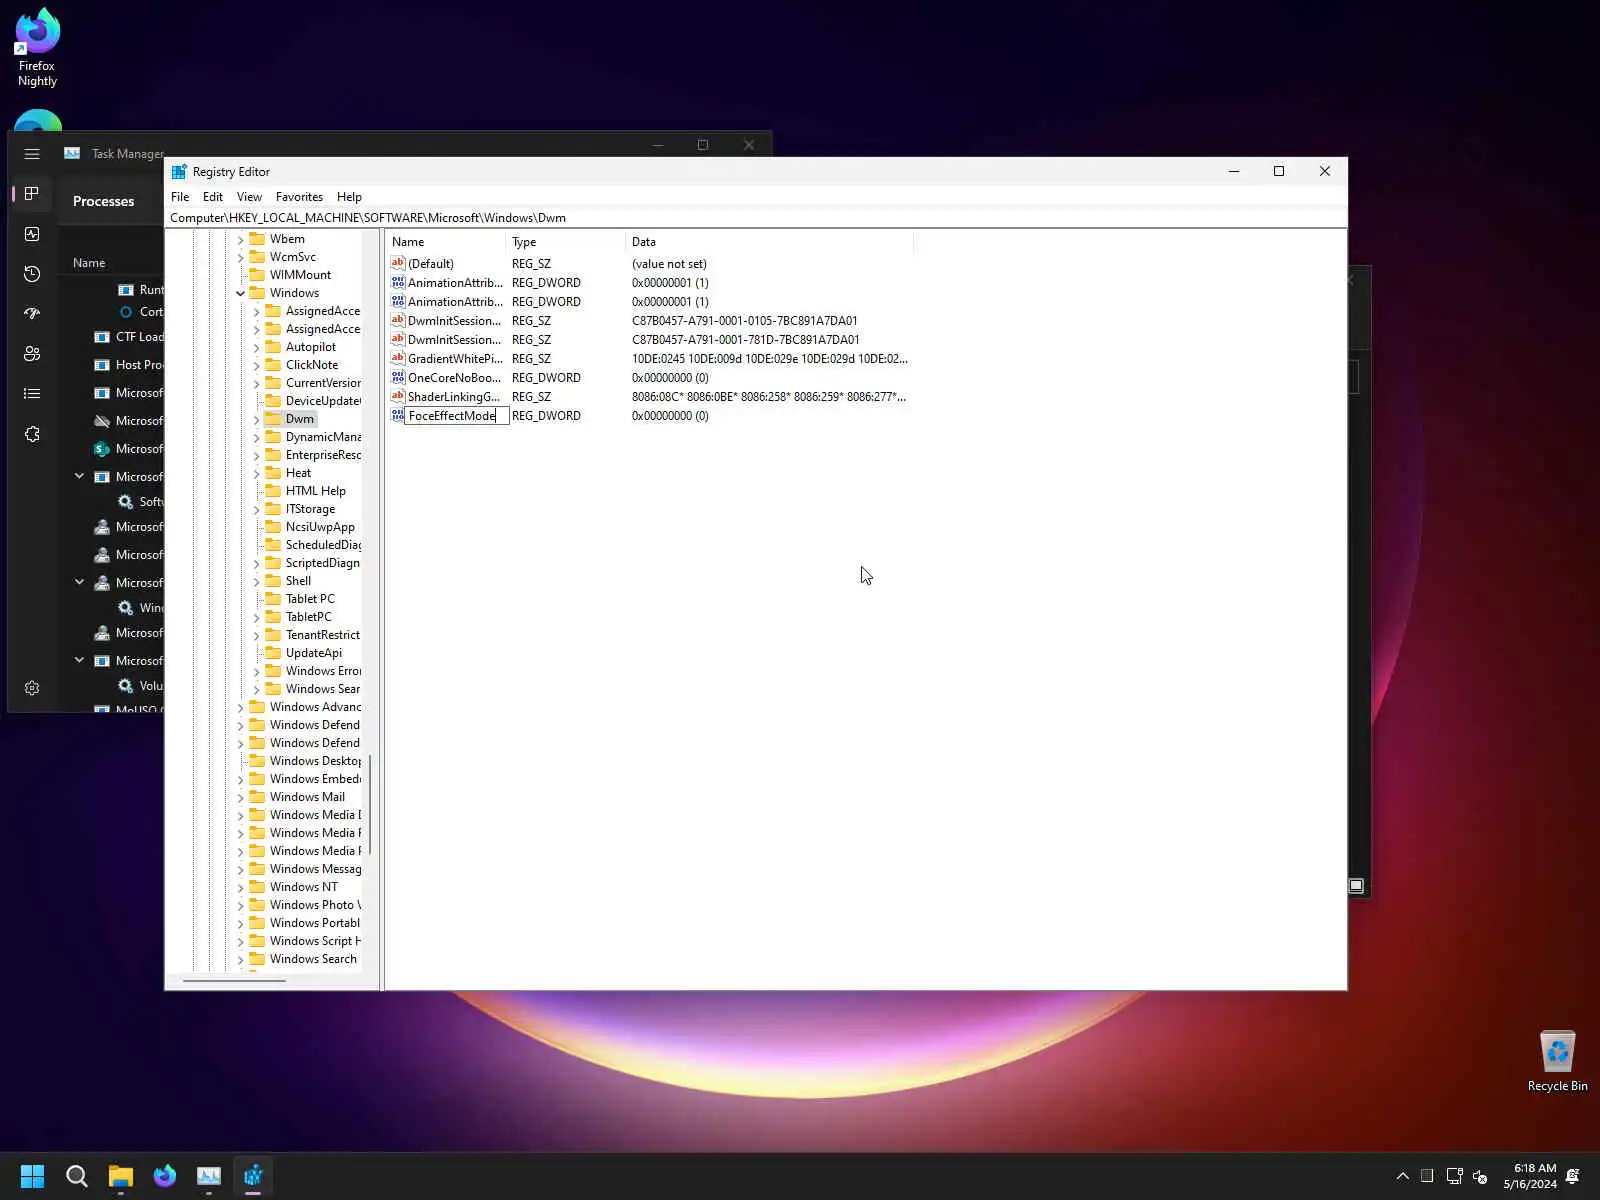
Task: Collapse the Windows key in registry tree
Action: pyautogui.click(x=241, y=293)
